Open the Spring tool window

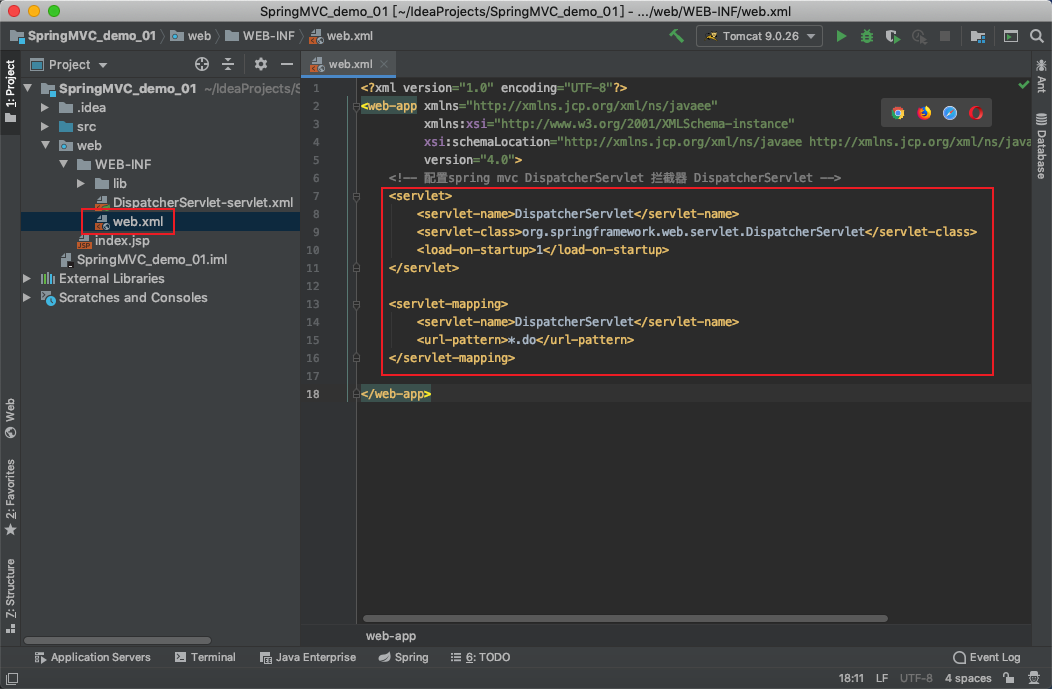click(403, 657)
